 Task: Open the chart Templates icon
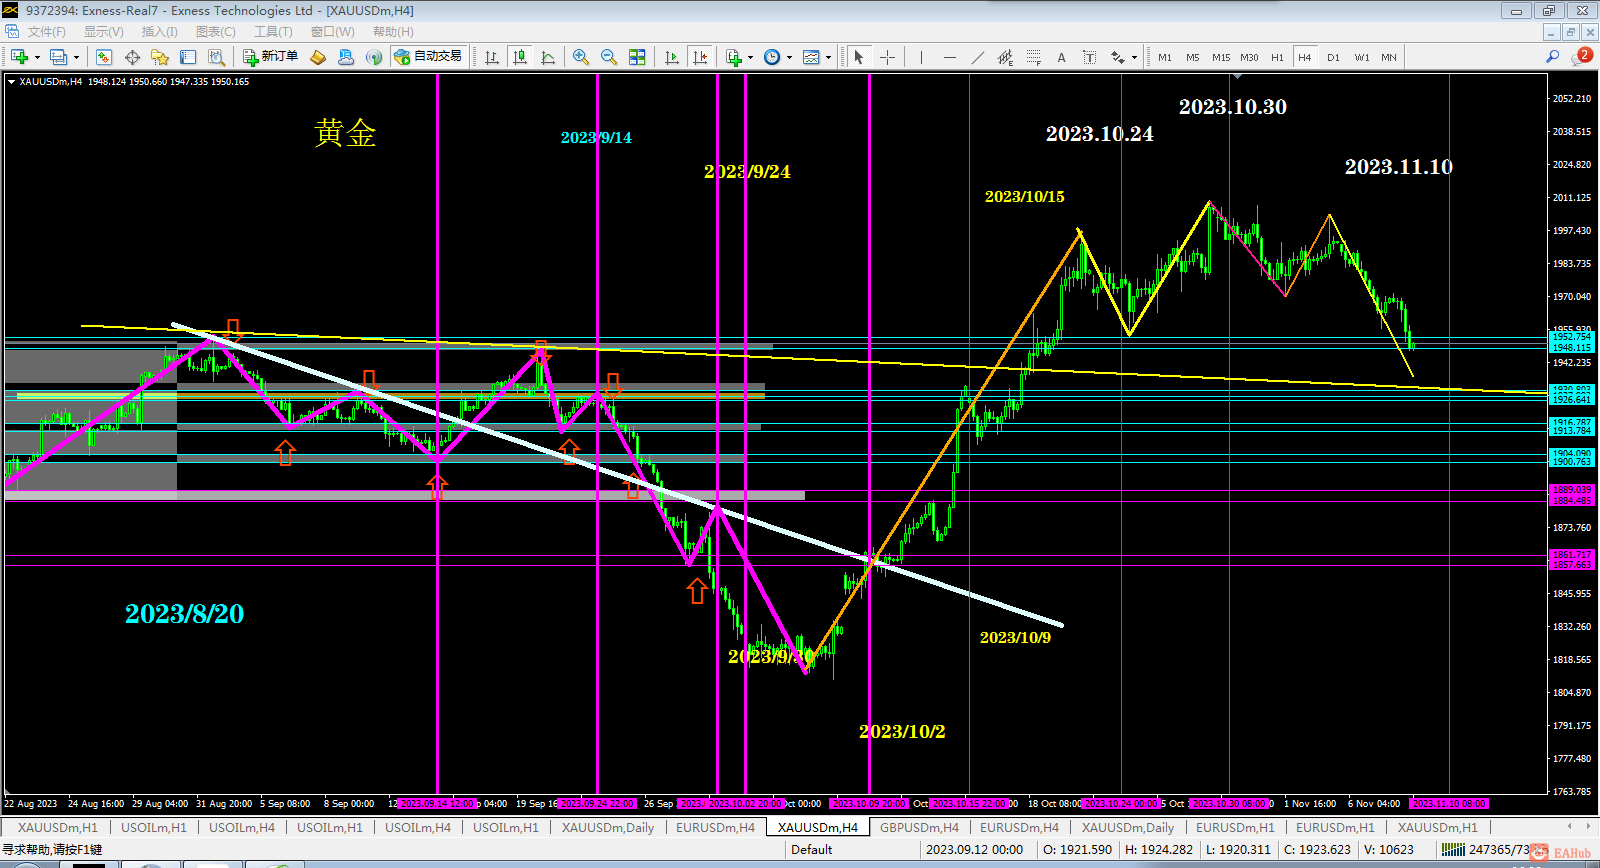coord(811,57)
